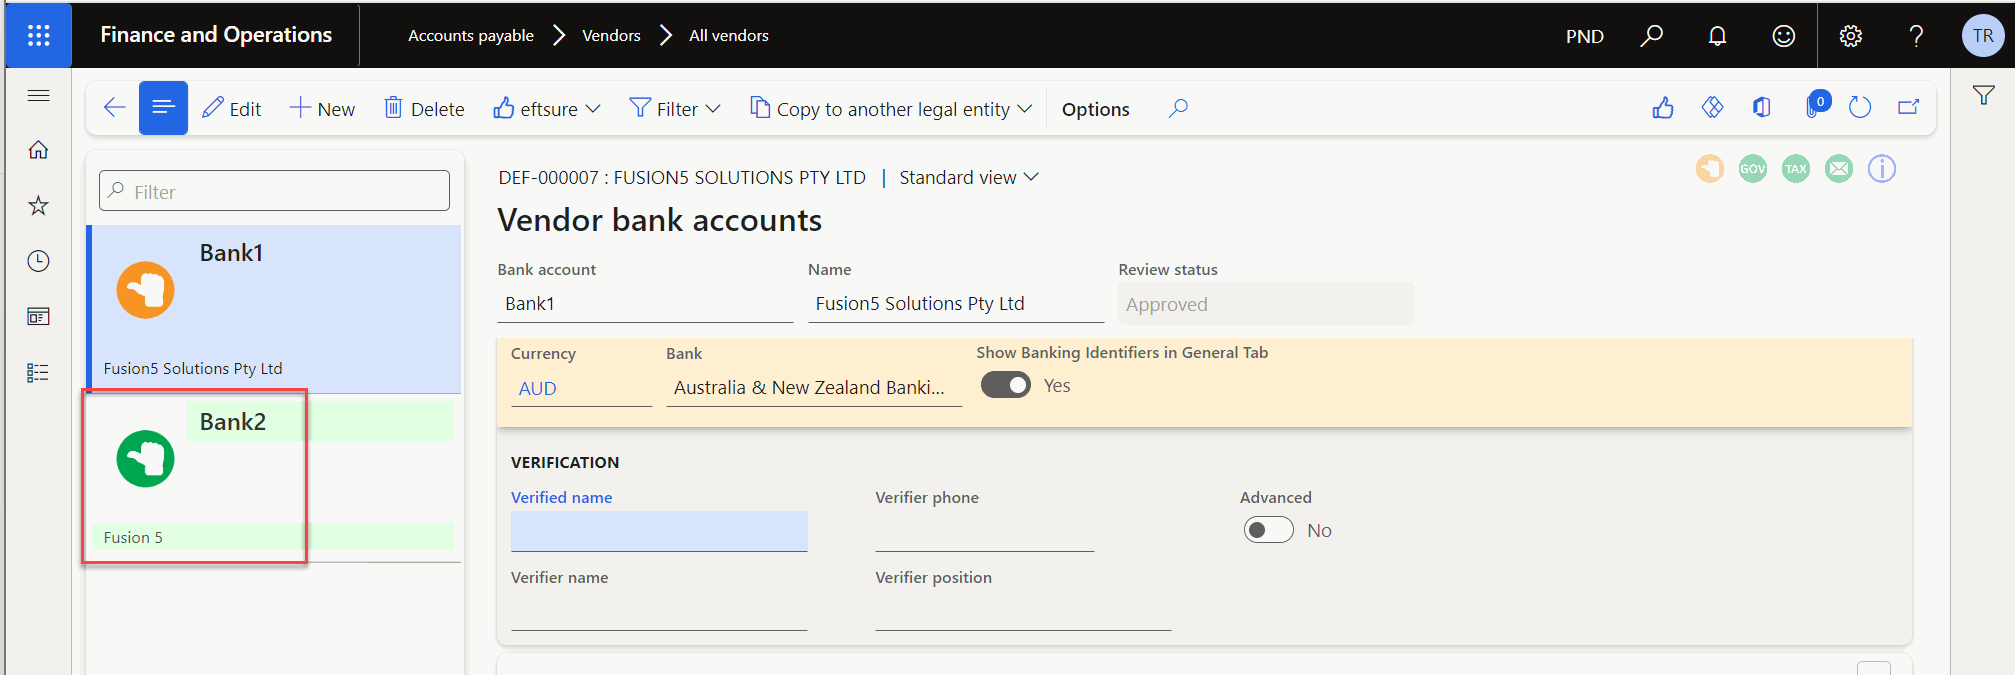This screenshot has height=675, width=2015.
Task: Click the blue info circle icon
Action: 1882,169
